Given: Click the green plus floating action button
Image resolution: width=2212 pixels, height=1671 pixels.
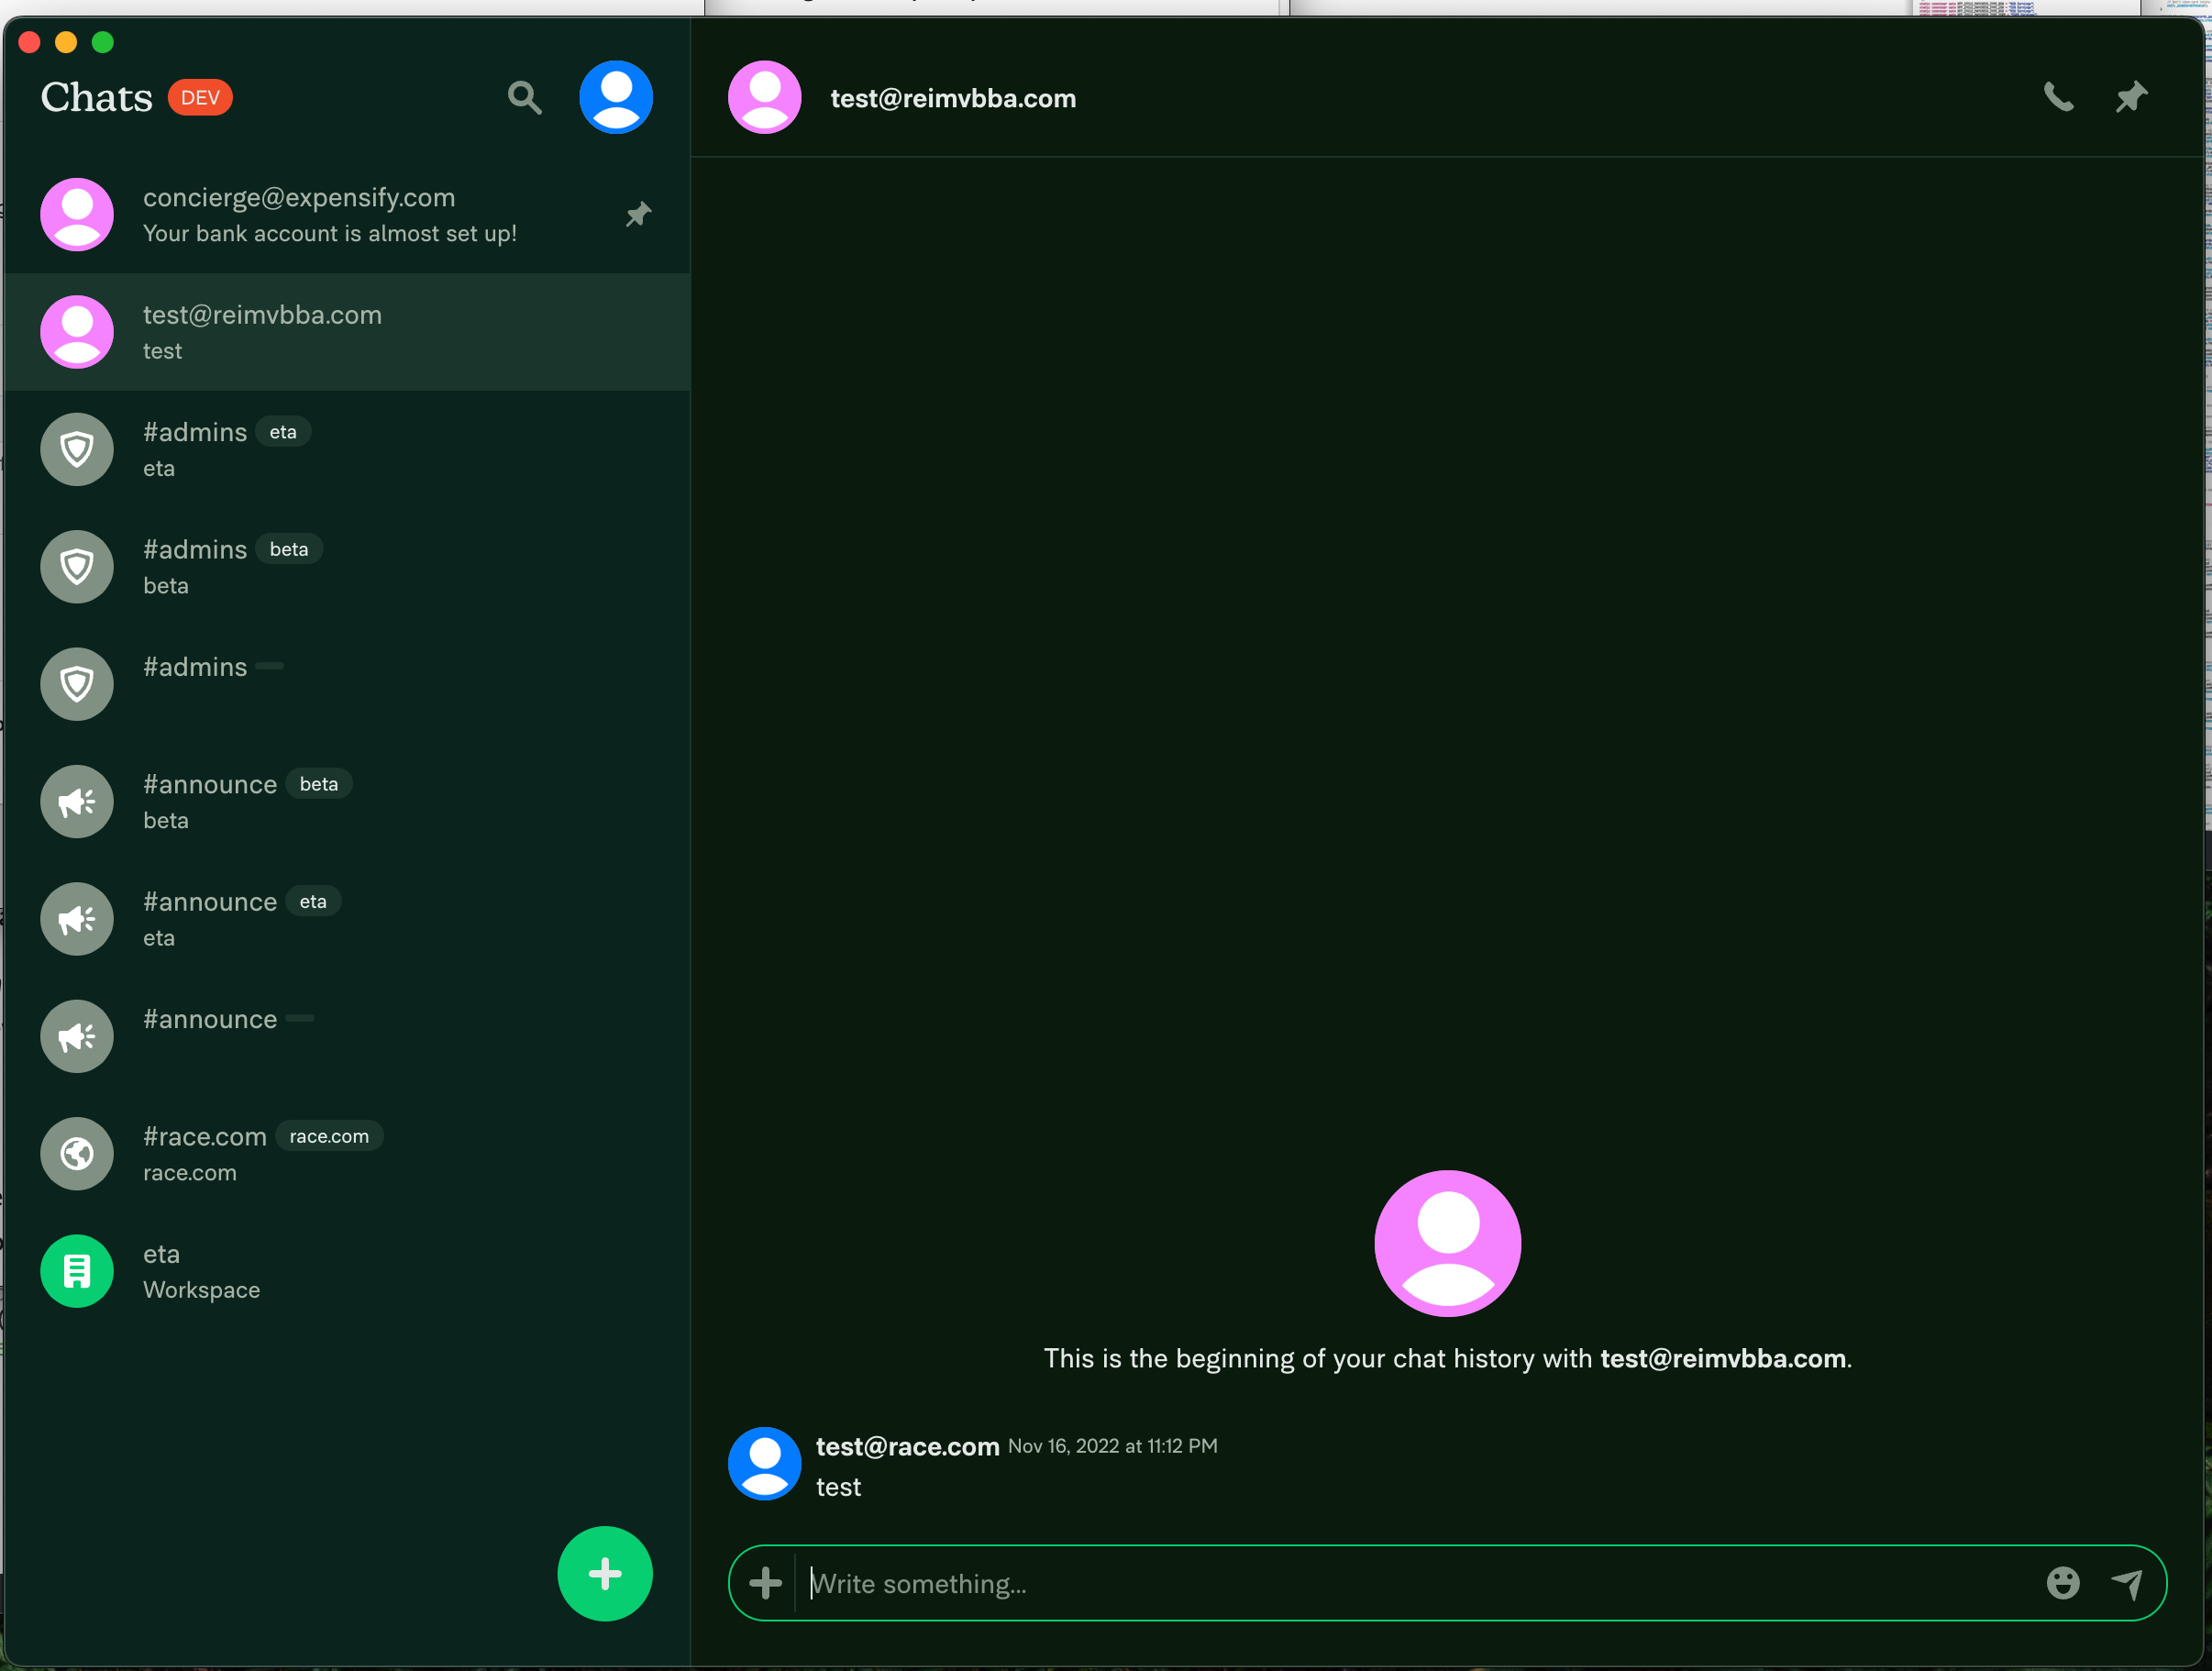Looking at the screenshot, I should click(605, 1573).
